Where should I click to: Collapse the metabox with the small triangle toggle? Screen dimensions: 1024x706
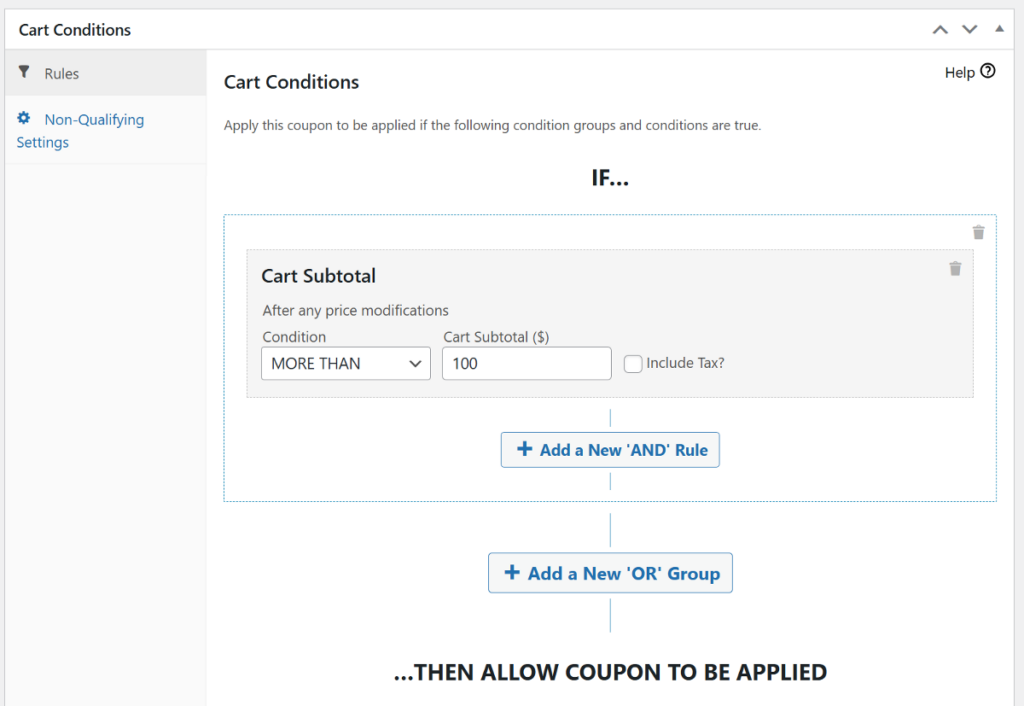(998, 29)
